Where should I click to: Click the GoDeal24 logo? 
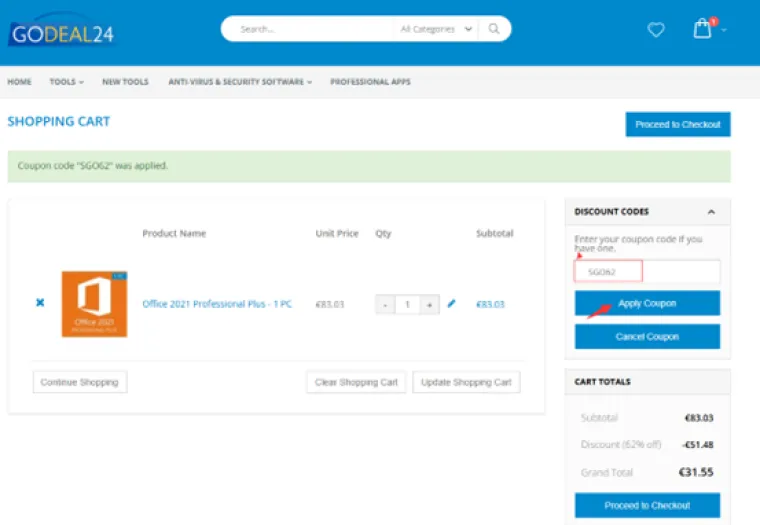[62, 33]
